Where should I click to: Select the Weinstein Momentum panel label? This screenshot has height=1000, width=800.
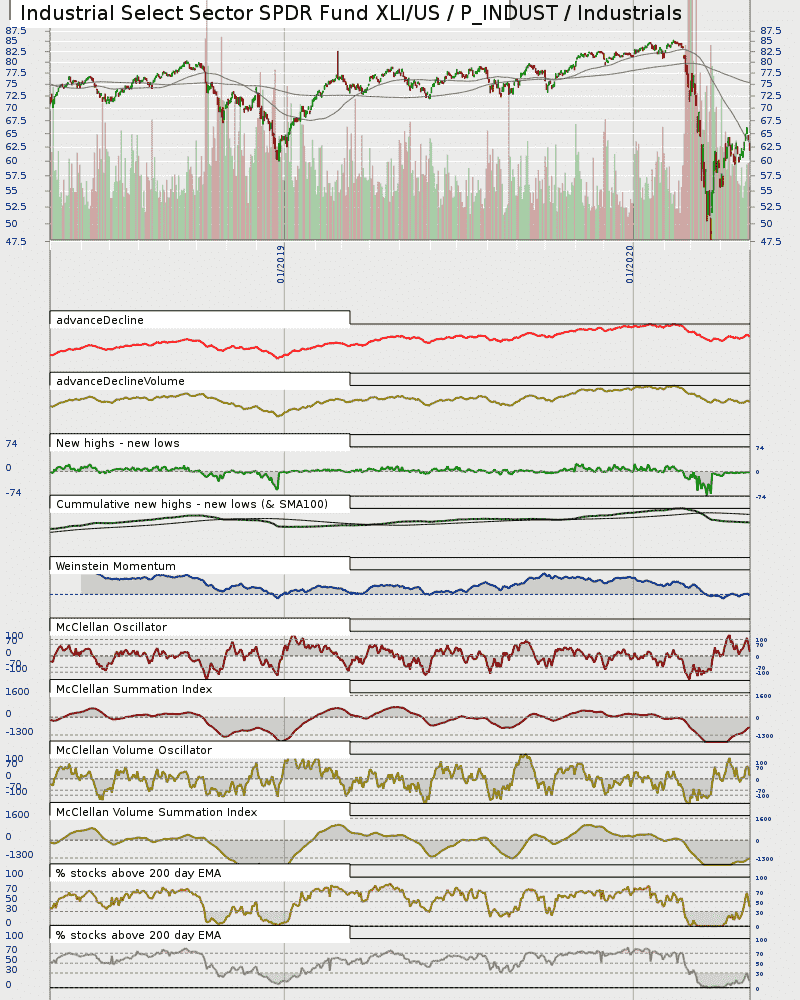(x=115, y=566)
